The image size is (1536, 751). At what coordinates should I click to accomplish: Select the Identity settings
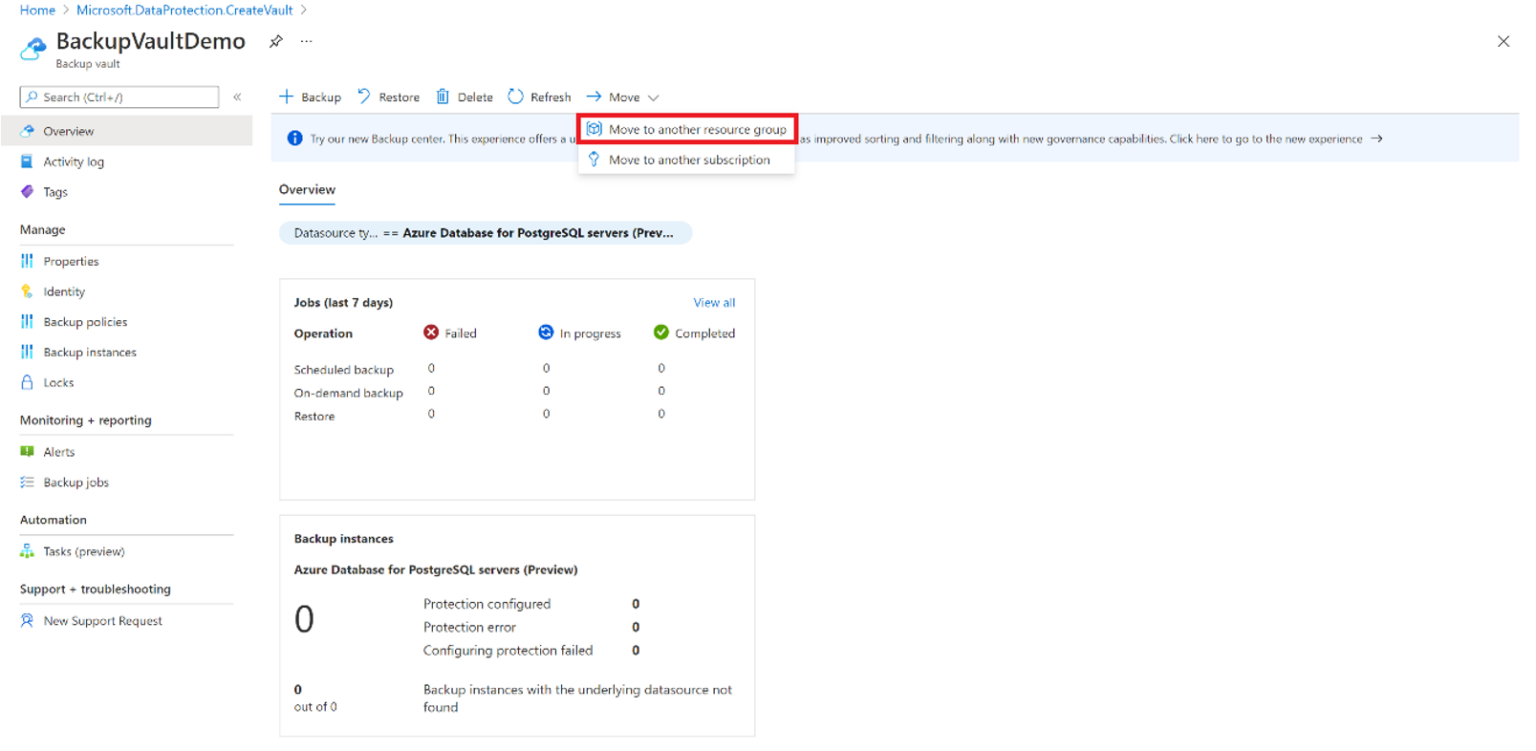[62, 291]
